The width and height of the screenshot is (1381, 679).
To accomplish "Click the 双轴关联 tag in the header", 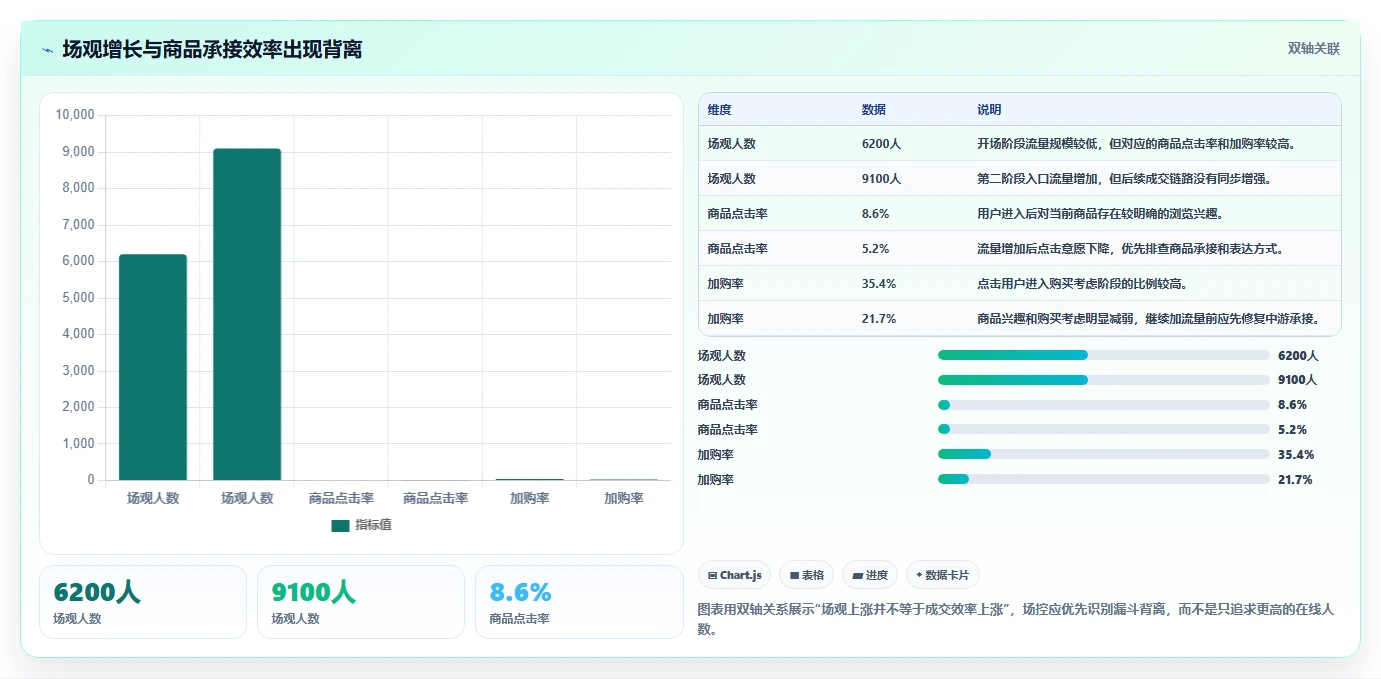I will coord(1313,49).
